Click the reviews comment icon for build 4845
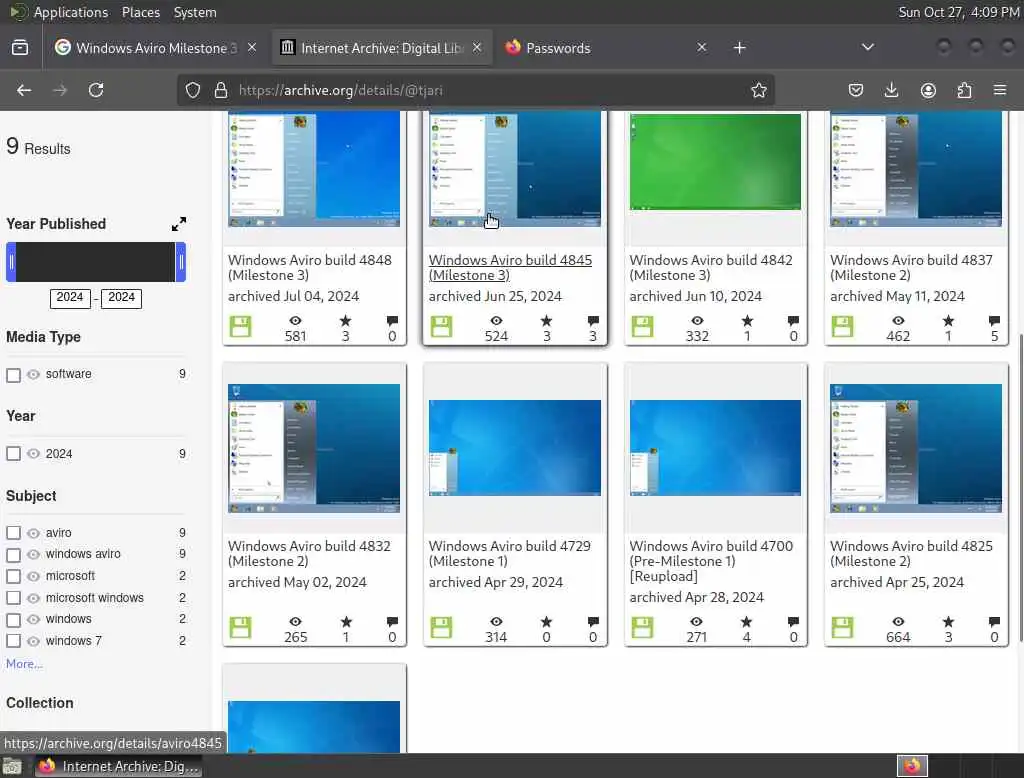The image size is (1024, 778). 593,320
